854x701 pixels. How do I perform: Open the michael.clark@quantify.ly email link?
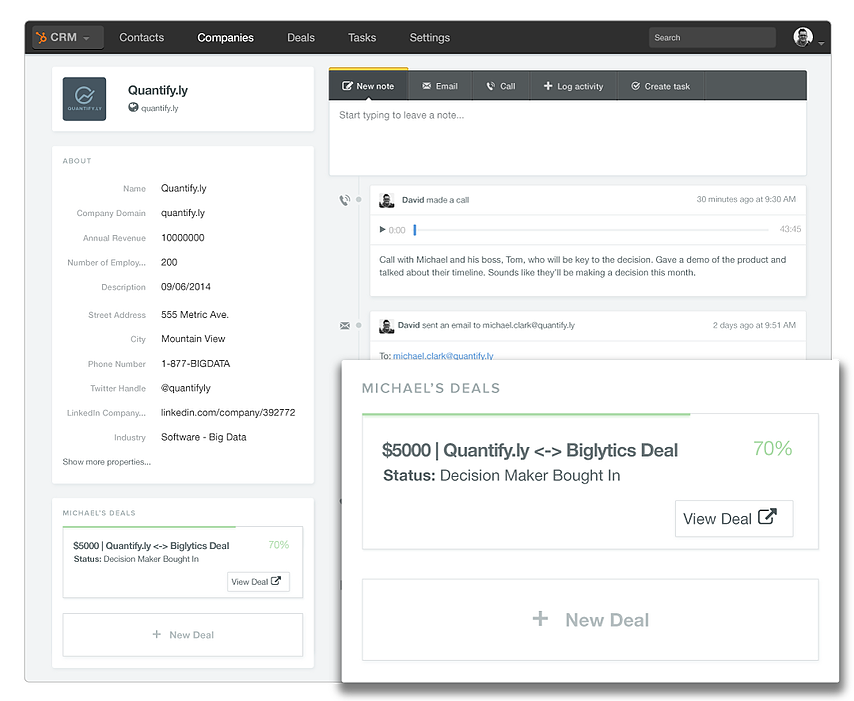443,356
